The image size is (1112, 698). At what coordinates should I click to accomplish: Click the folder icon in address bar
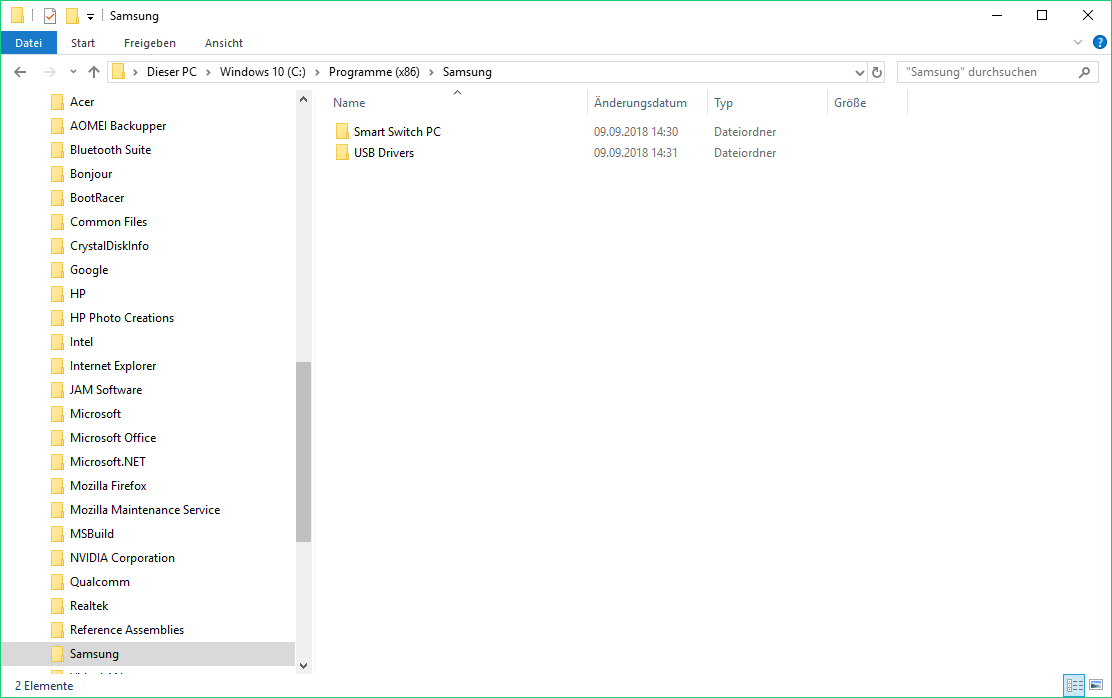tap(118, 72)
